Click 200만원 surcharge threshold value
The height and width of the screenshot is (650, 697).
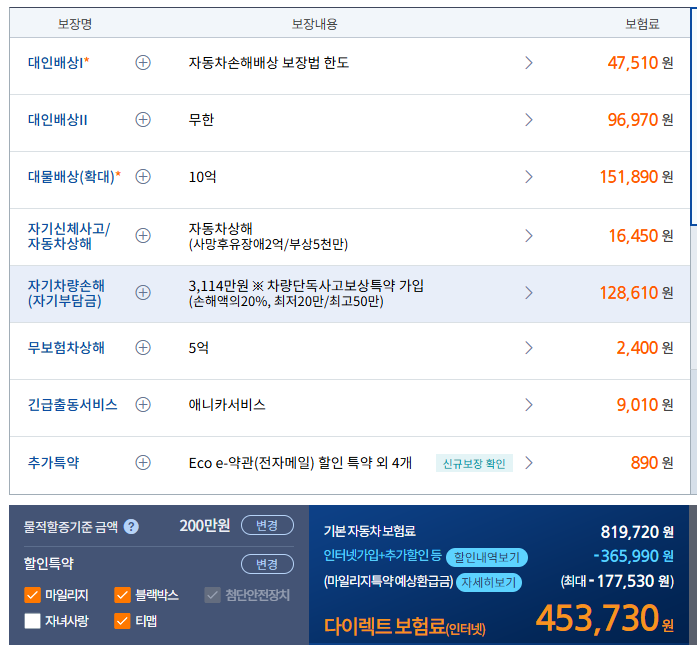point(204,526)
